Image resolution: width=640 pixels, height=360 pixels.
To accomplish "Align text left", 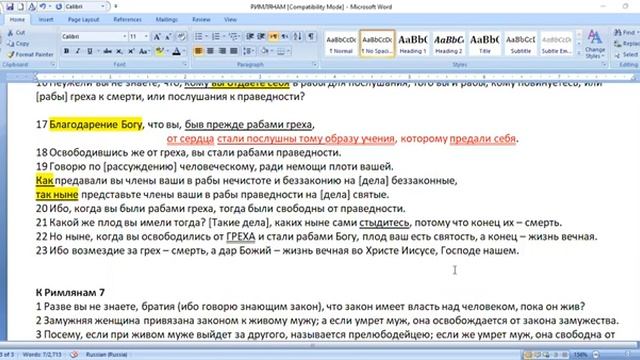I will (198, 51).
